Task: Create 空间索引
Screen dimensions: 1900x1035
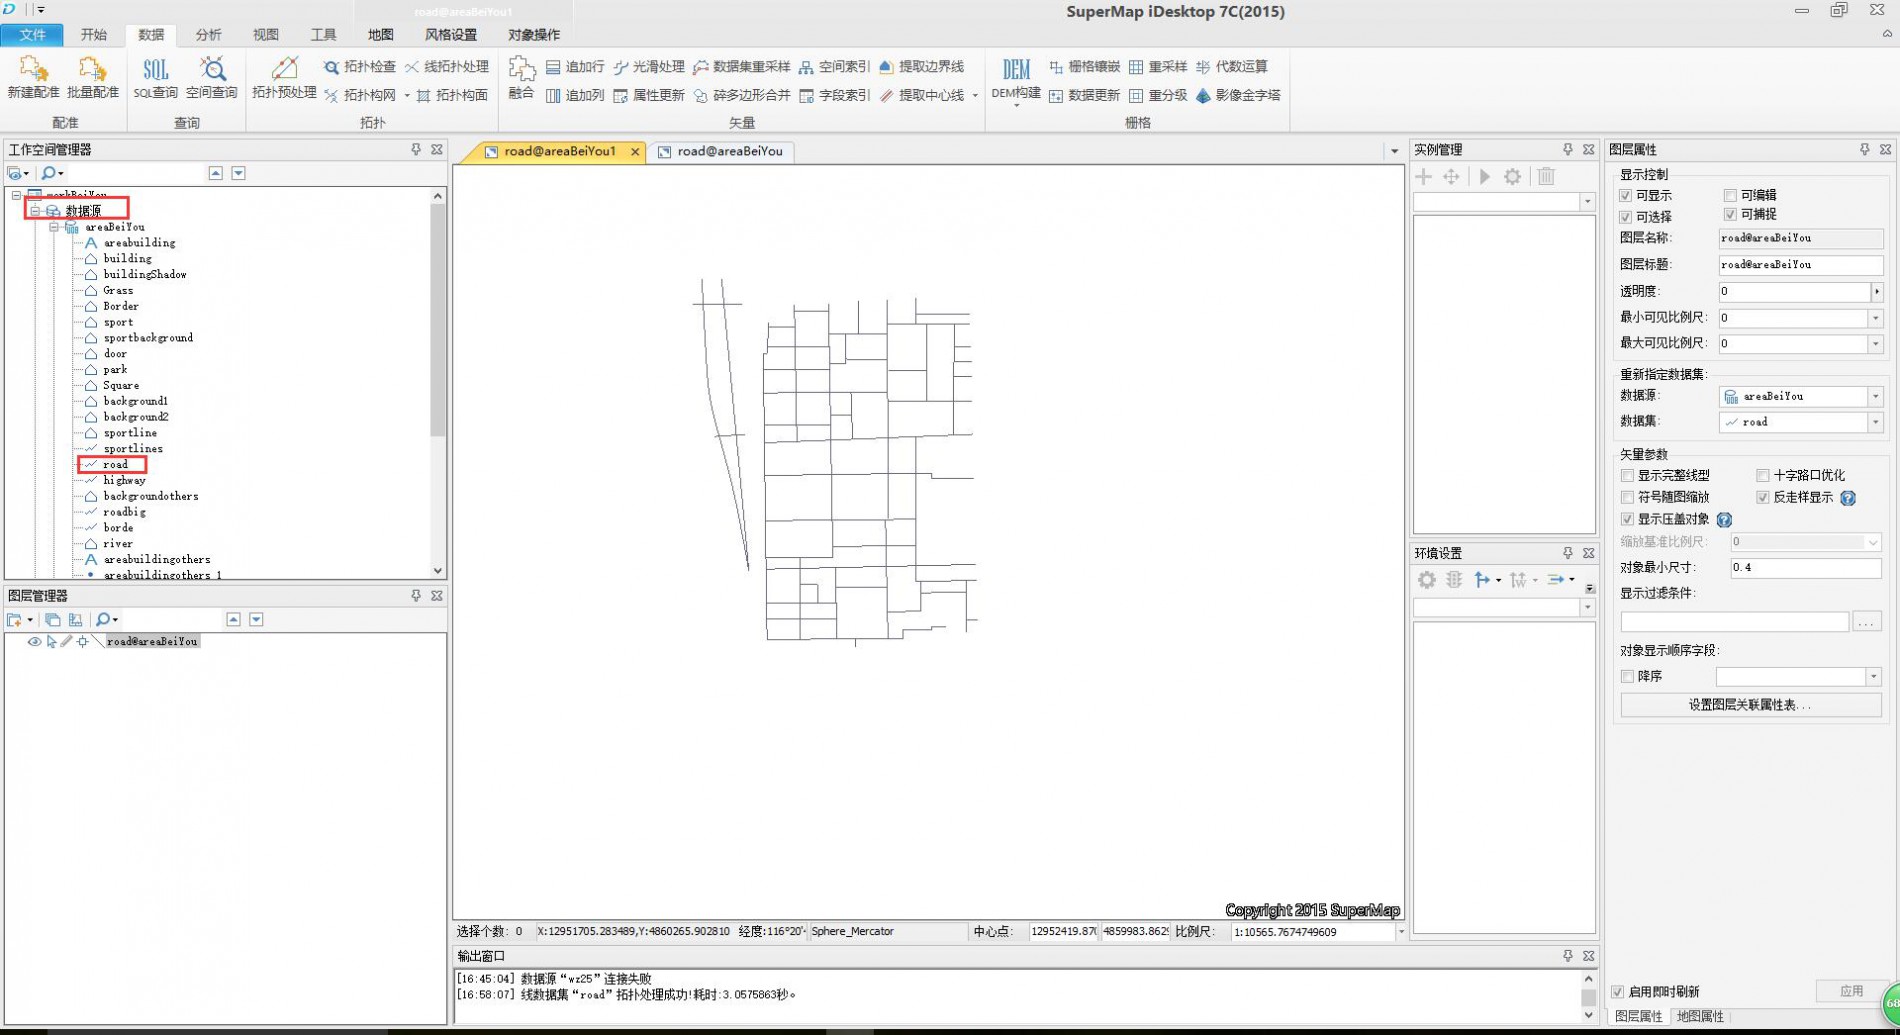Action: 834,67
